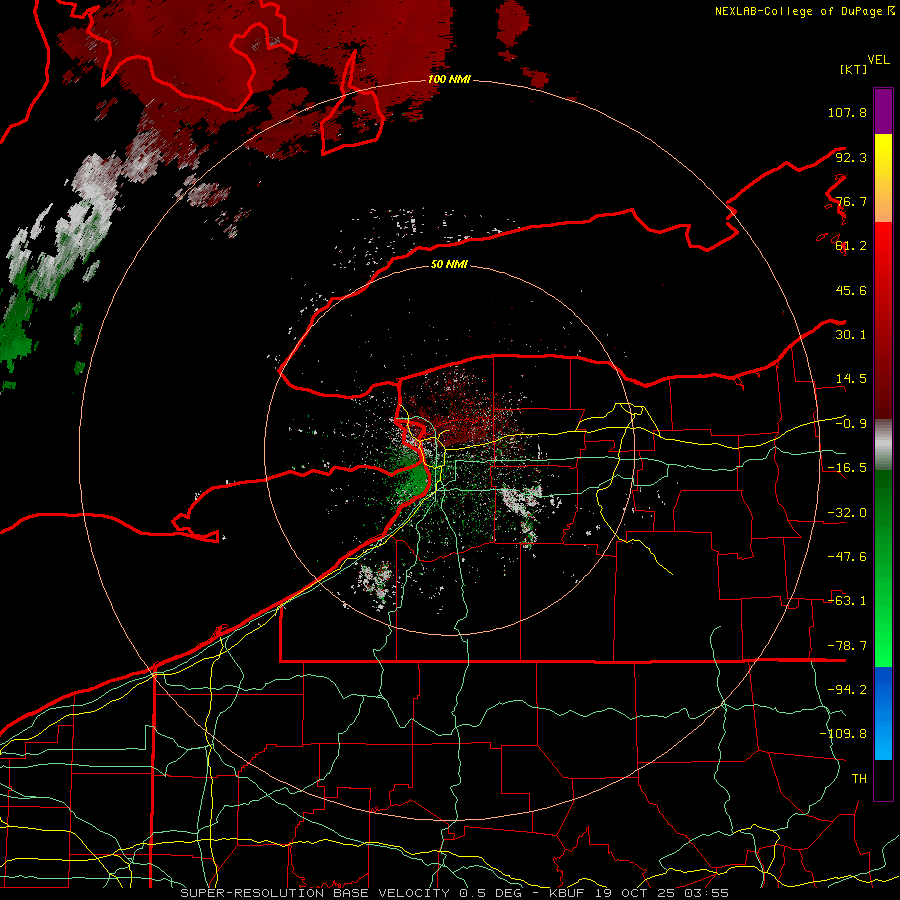Click the -32.0 legend value
The width and height of the screenshot is (900, 900).
847,513
